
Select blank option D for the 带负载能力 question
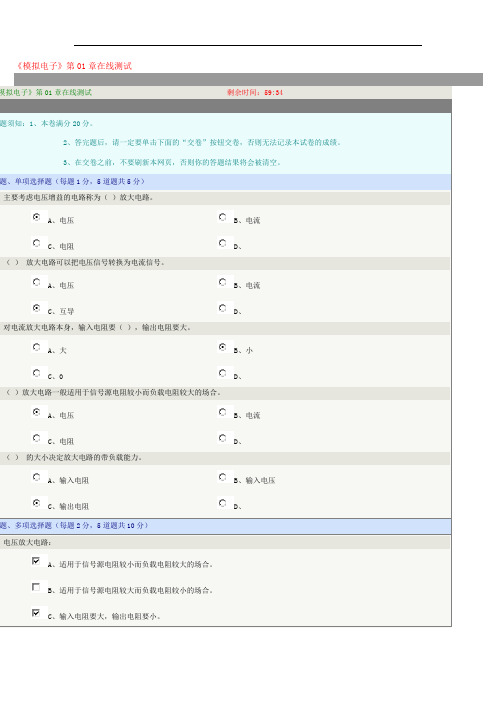click(x=222, y=503)
